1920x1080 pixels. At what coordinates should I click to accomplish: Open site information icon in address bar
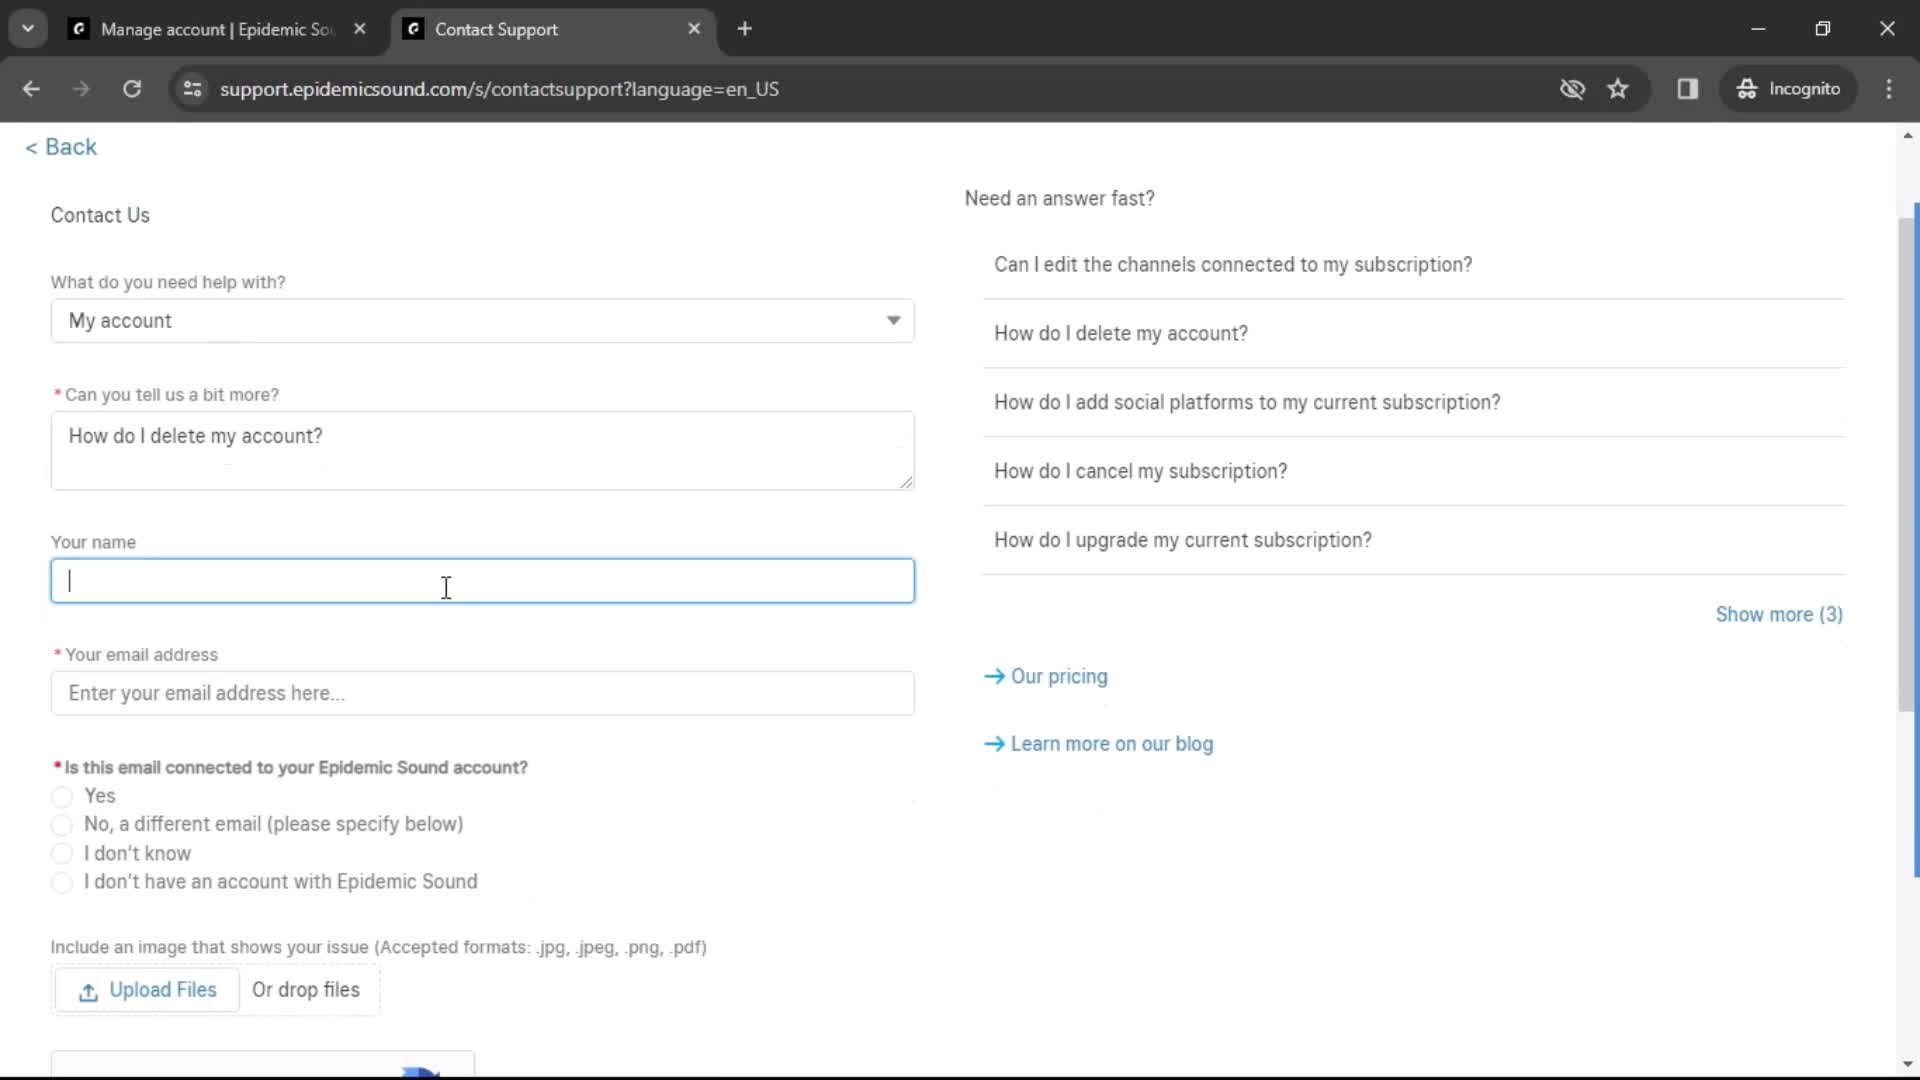tap(192, 89)
